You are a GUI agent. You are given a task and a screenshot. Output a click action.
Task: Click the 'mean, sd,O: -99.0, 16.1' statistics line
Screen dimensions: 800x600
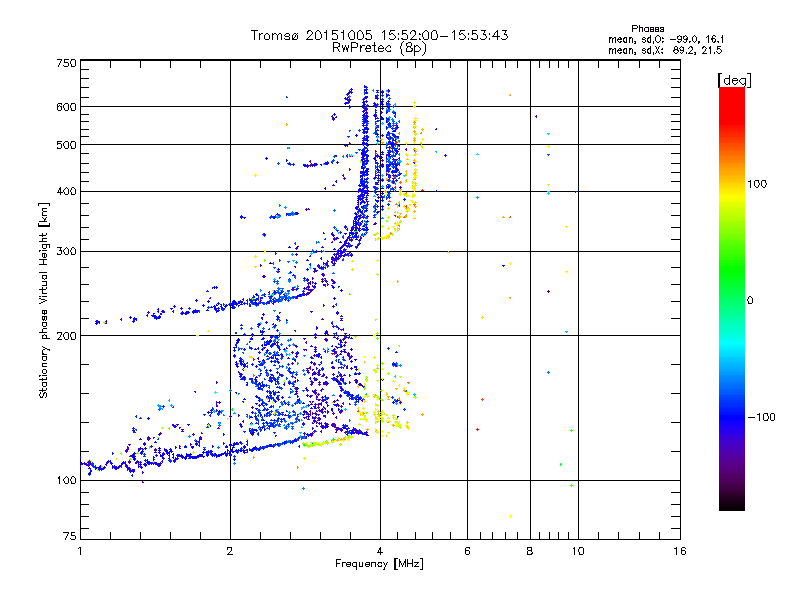pyautogui.click(x=666, y=39)
